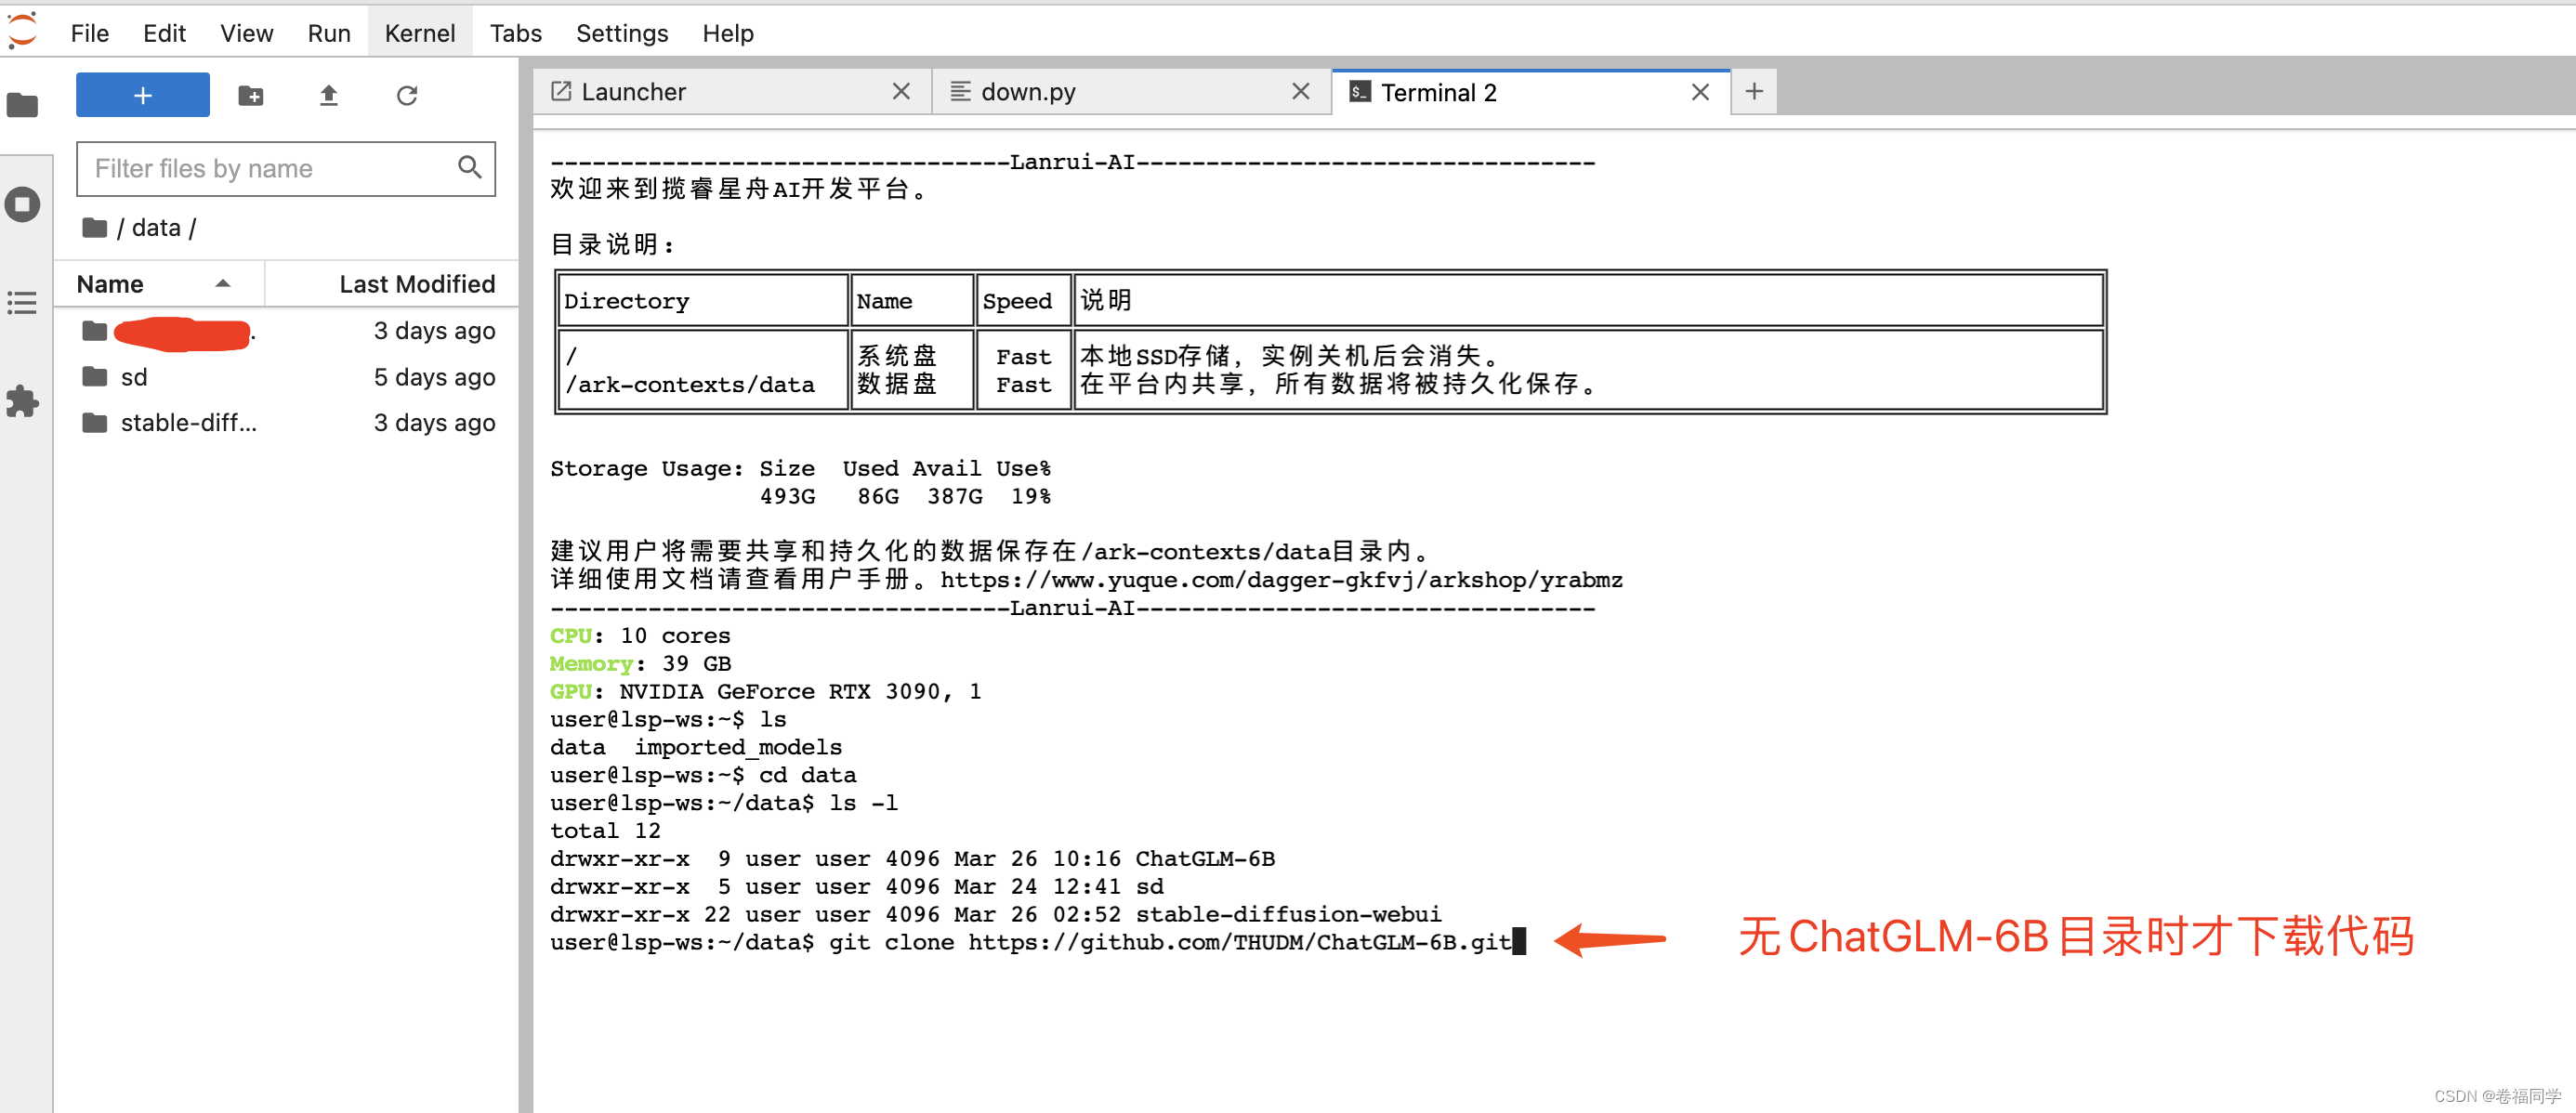Expand the sd folder in sidebar
This screenshot has width=2576, height=1113.
click(137, 377)
